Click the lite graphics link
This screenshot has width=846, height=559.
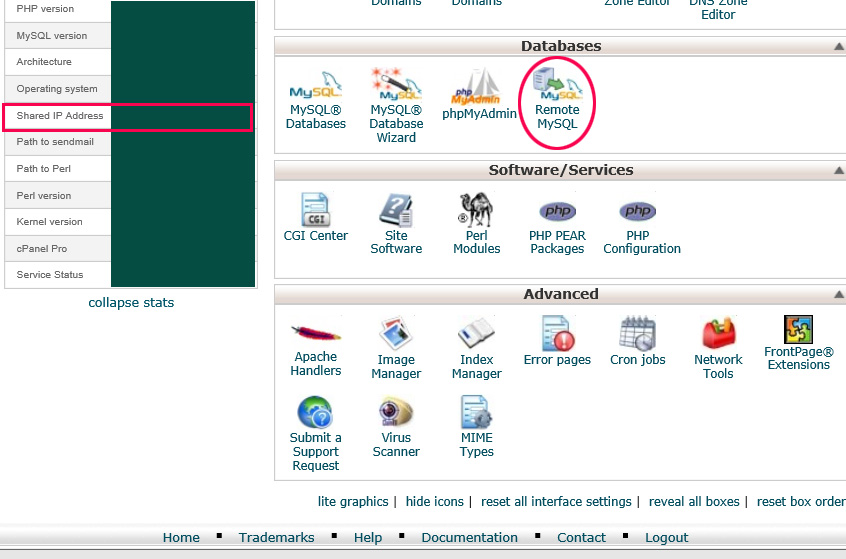coord(353,502)
